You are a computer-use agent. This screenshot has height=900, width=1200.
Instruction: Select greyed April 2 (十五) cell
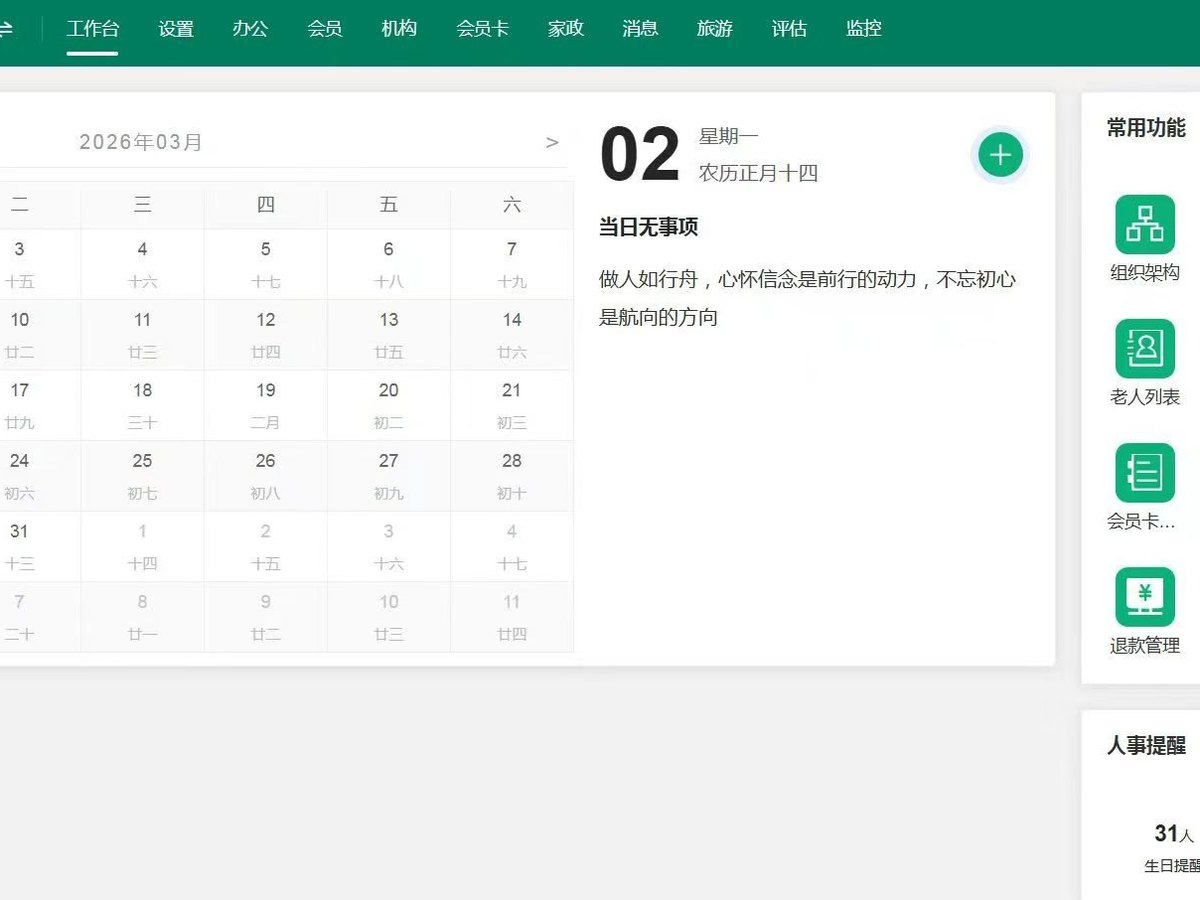[x=265, y=546]
